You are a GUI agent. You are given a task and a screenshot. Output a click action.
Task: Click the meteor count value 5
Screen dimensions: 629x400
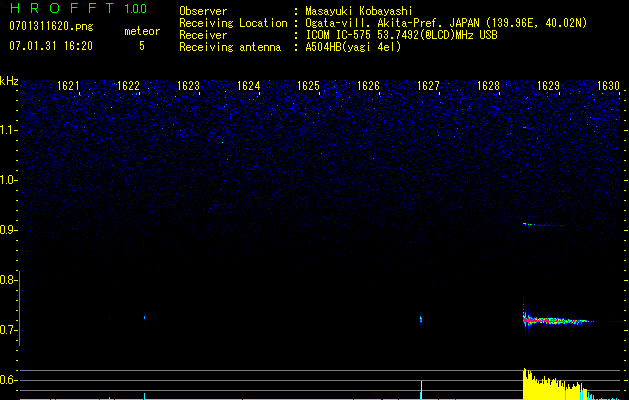point(142,46)
